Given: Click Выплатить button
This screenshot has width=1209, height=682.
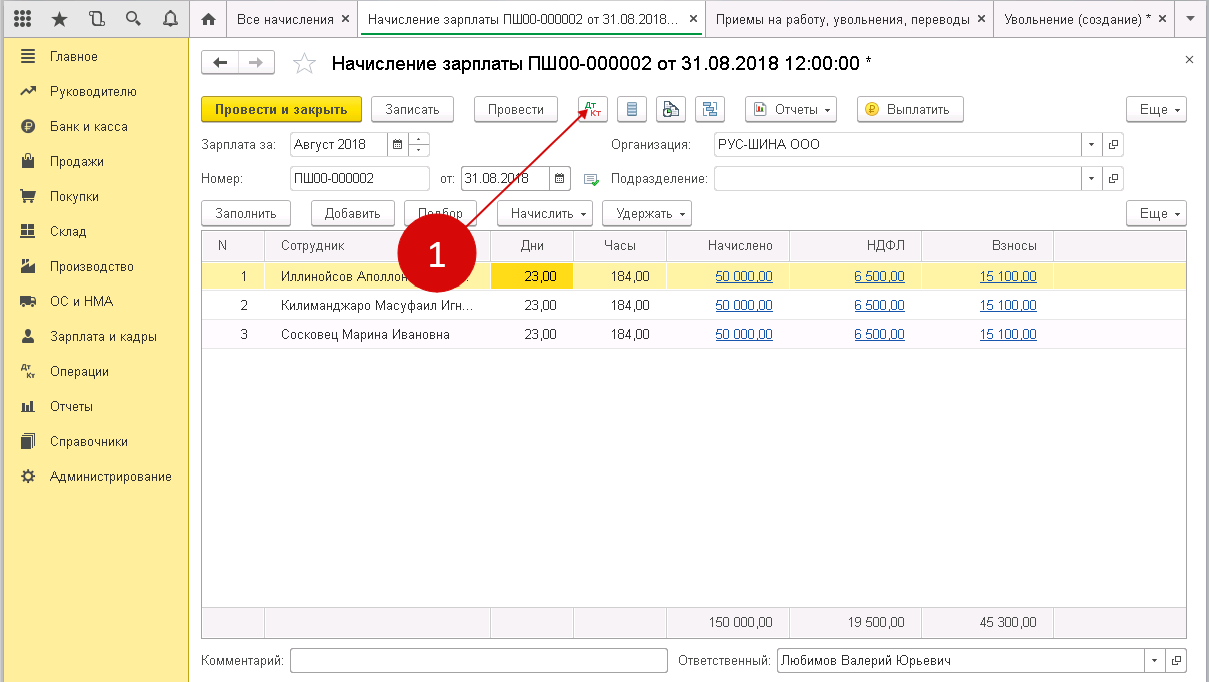Looking at the screenshot, I should tap(910, 109).
